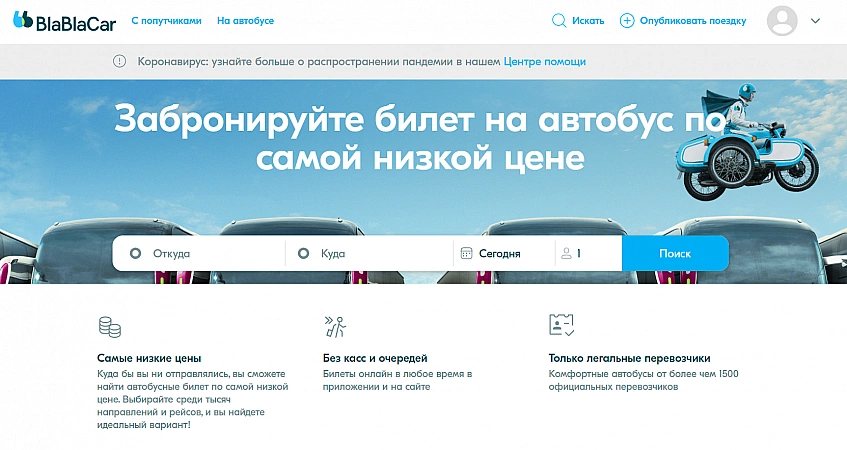
Task: Focus the Куда destination field
Action: [375, 253]
